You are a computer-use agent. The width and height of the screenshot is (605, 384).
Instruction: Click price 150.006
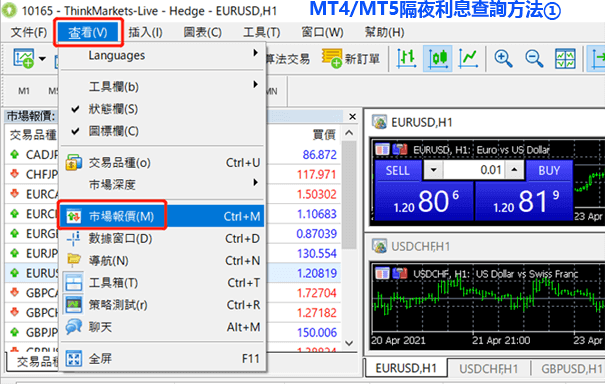coord(316,332)
